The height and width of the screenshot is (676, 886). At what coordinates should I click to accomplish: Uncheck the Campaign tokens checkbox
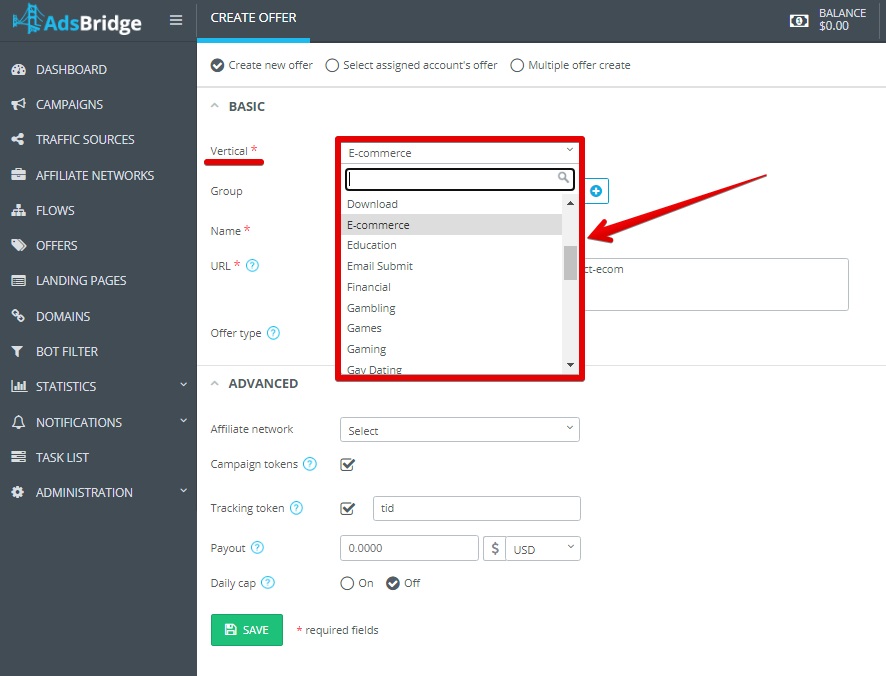[x=348, y=465]
